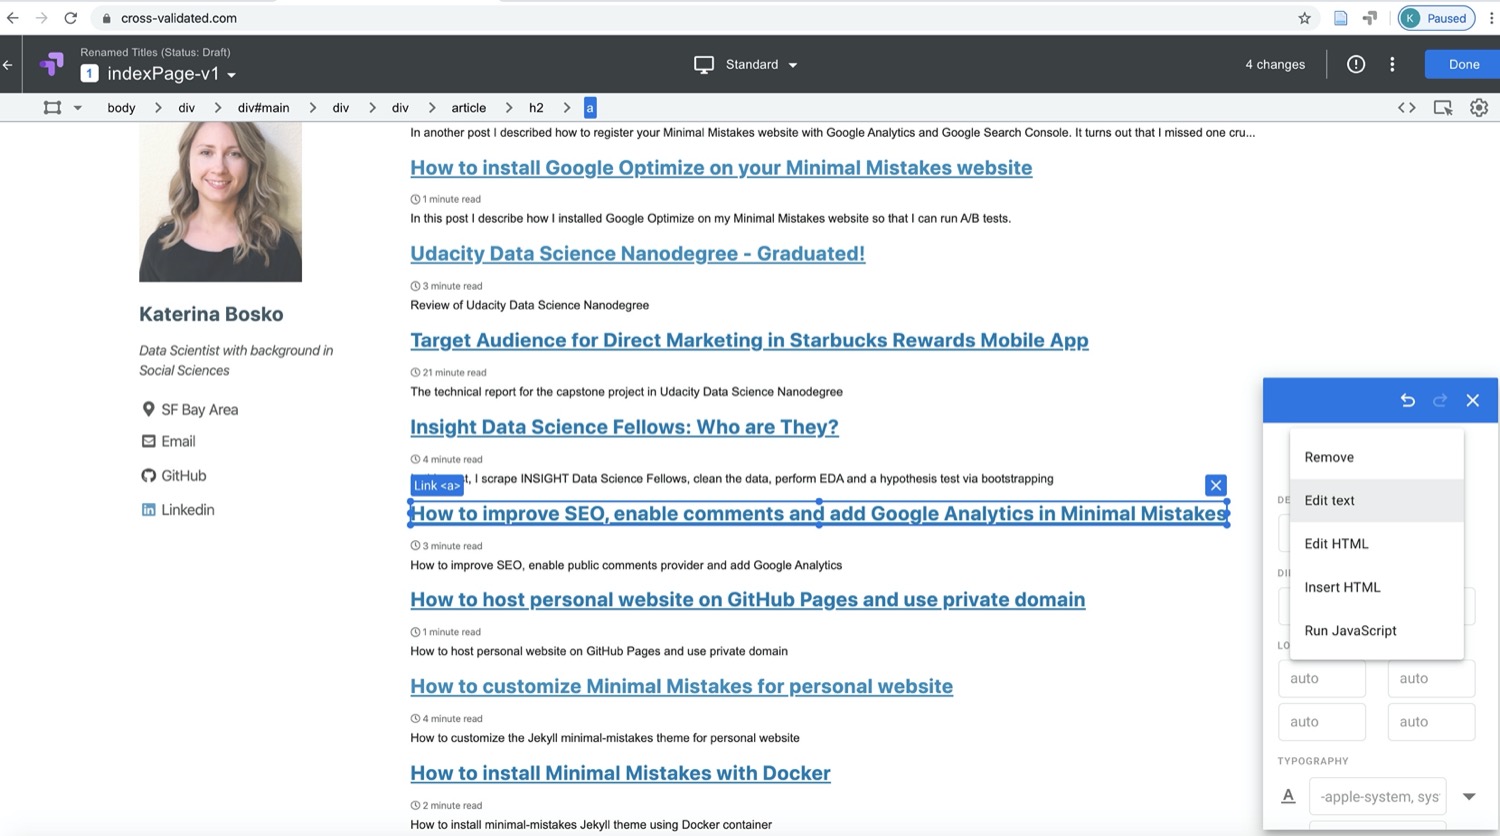Select article in breadcrumb path
This screenshot has width=1500, height=836.
468,108
